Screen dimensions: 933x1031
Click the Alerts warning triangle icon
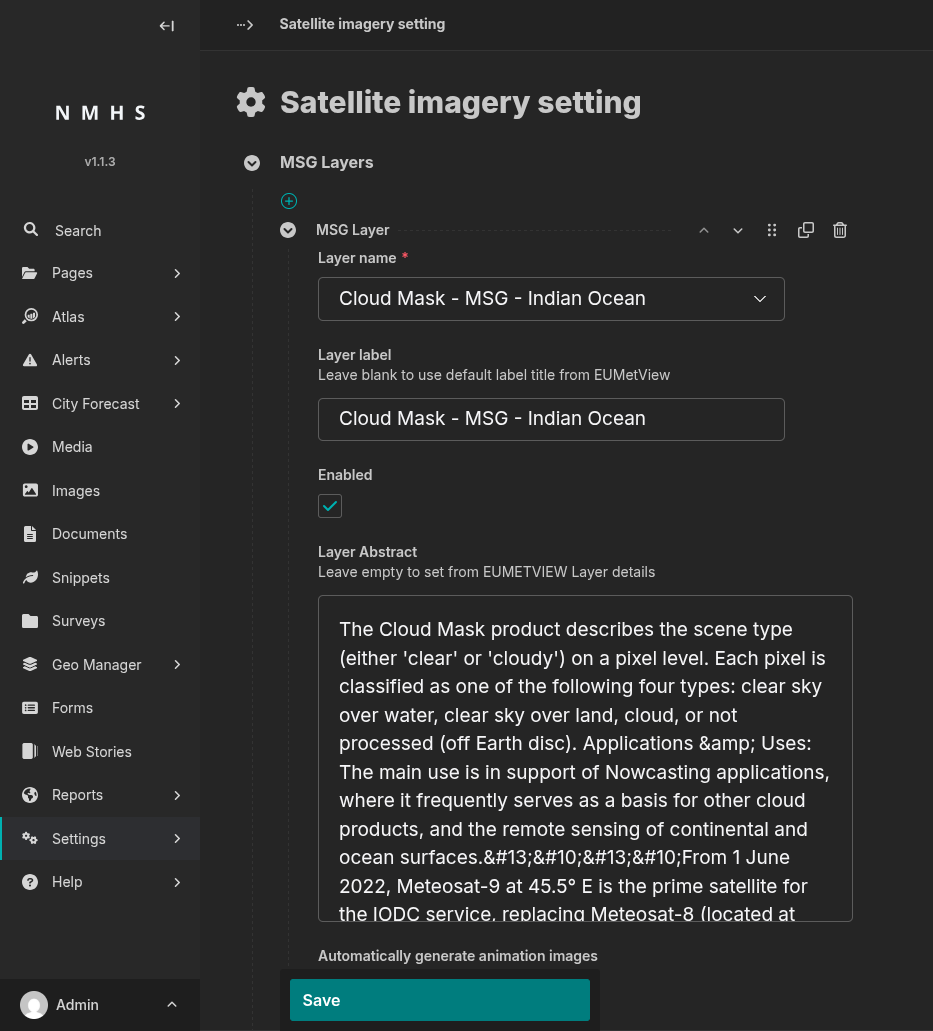30,360
